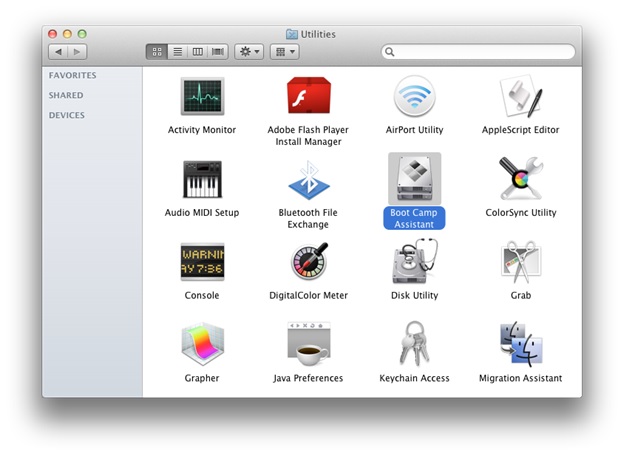Select Disk Utility icon
624x456 pixels.
click(x=415, y=261)
